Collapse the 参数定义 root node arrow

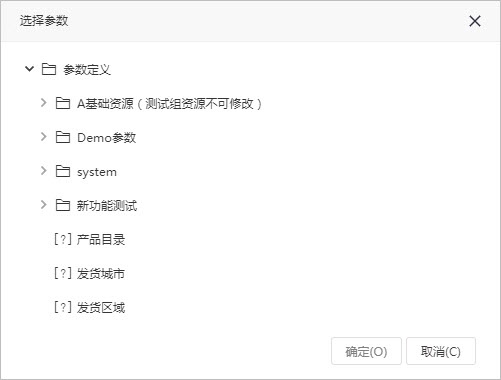(29, 69)
